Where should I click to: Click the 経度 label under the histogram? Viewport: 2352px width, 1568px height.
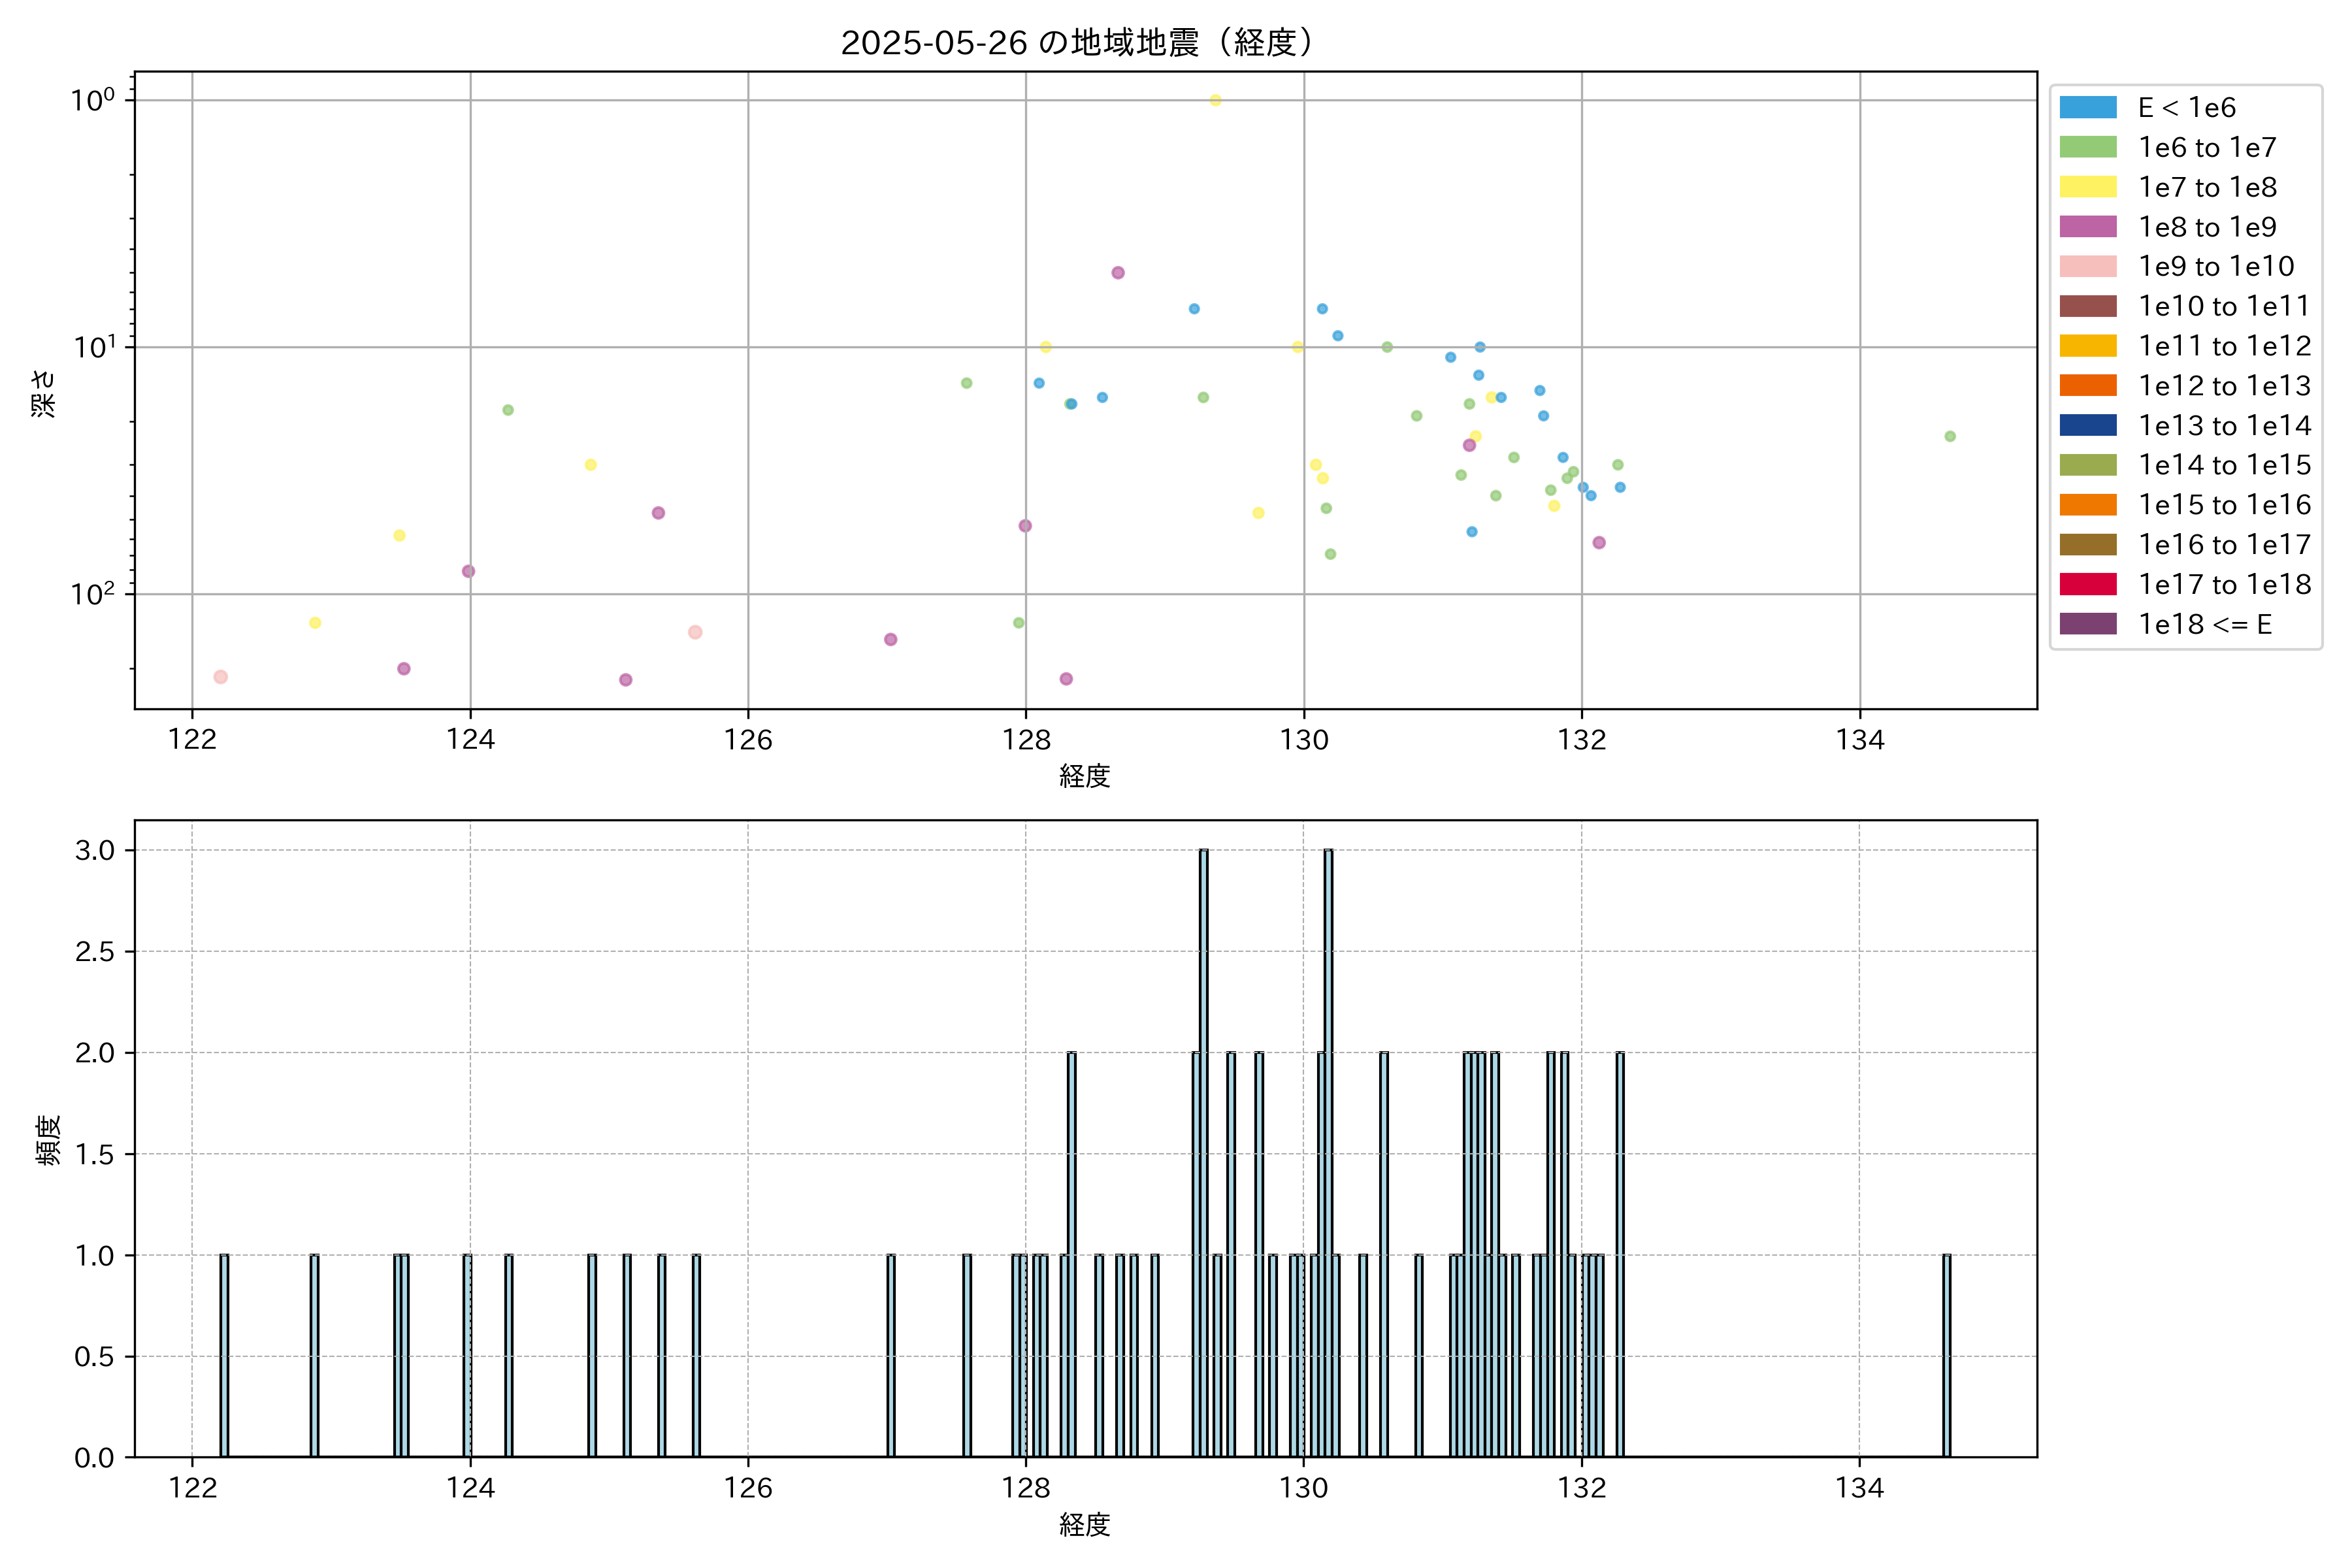[x=1084, y=1525]
